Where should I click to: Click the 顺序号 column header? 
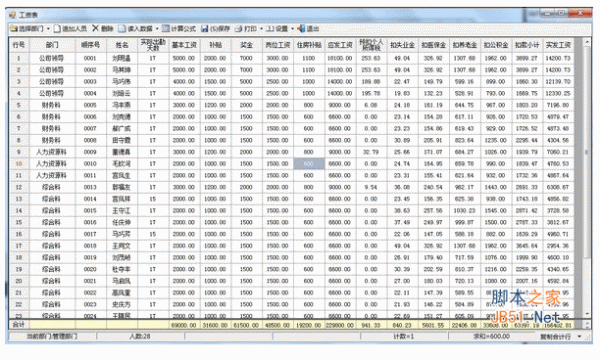coord(90,45)
